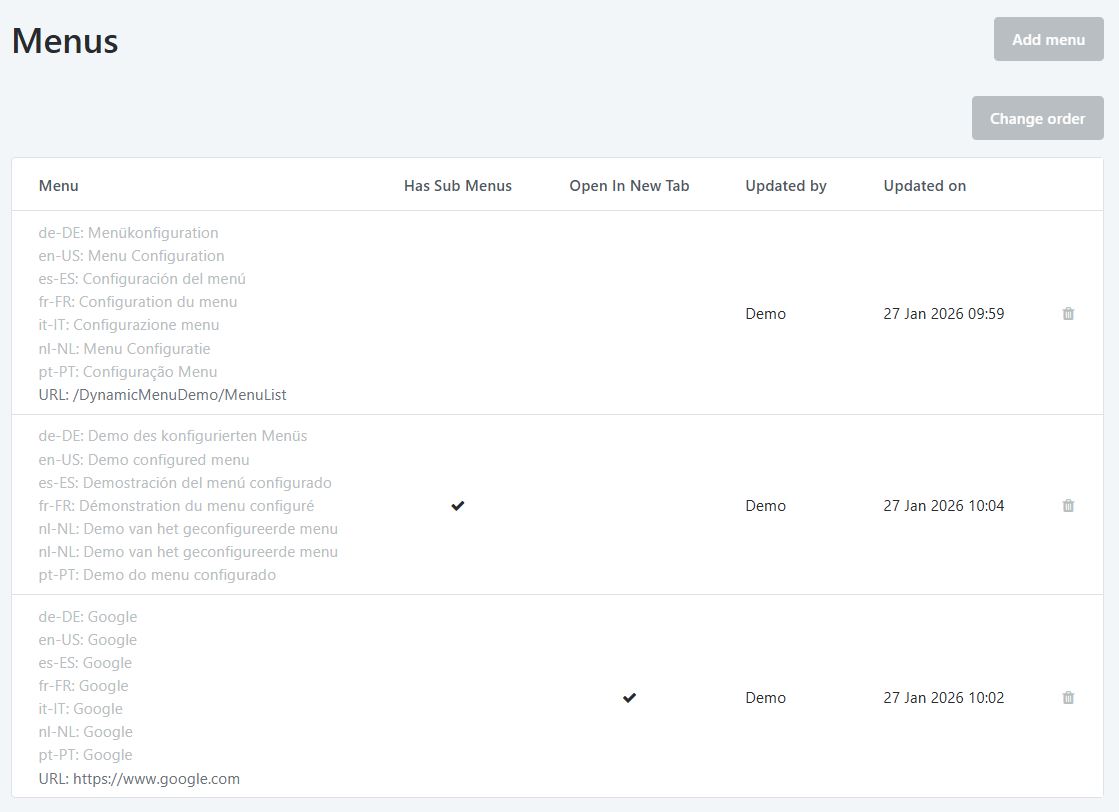This screenshot has width=1119, height=812.
Task: Click the Add menu button
Action: coord(1048,39)
